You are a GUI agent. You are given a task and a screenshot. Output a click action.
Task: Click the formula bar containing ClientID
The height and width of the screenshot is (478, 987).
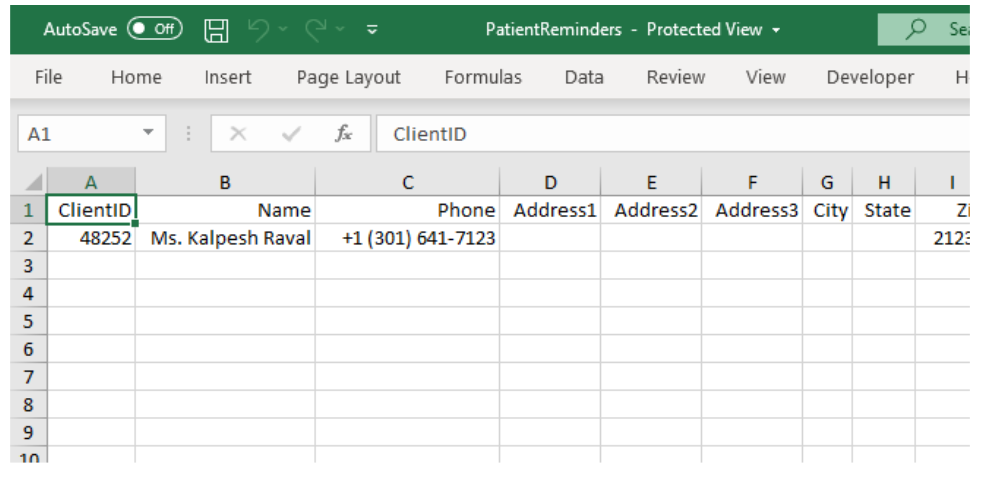tap(672, 134)
